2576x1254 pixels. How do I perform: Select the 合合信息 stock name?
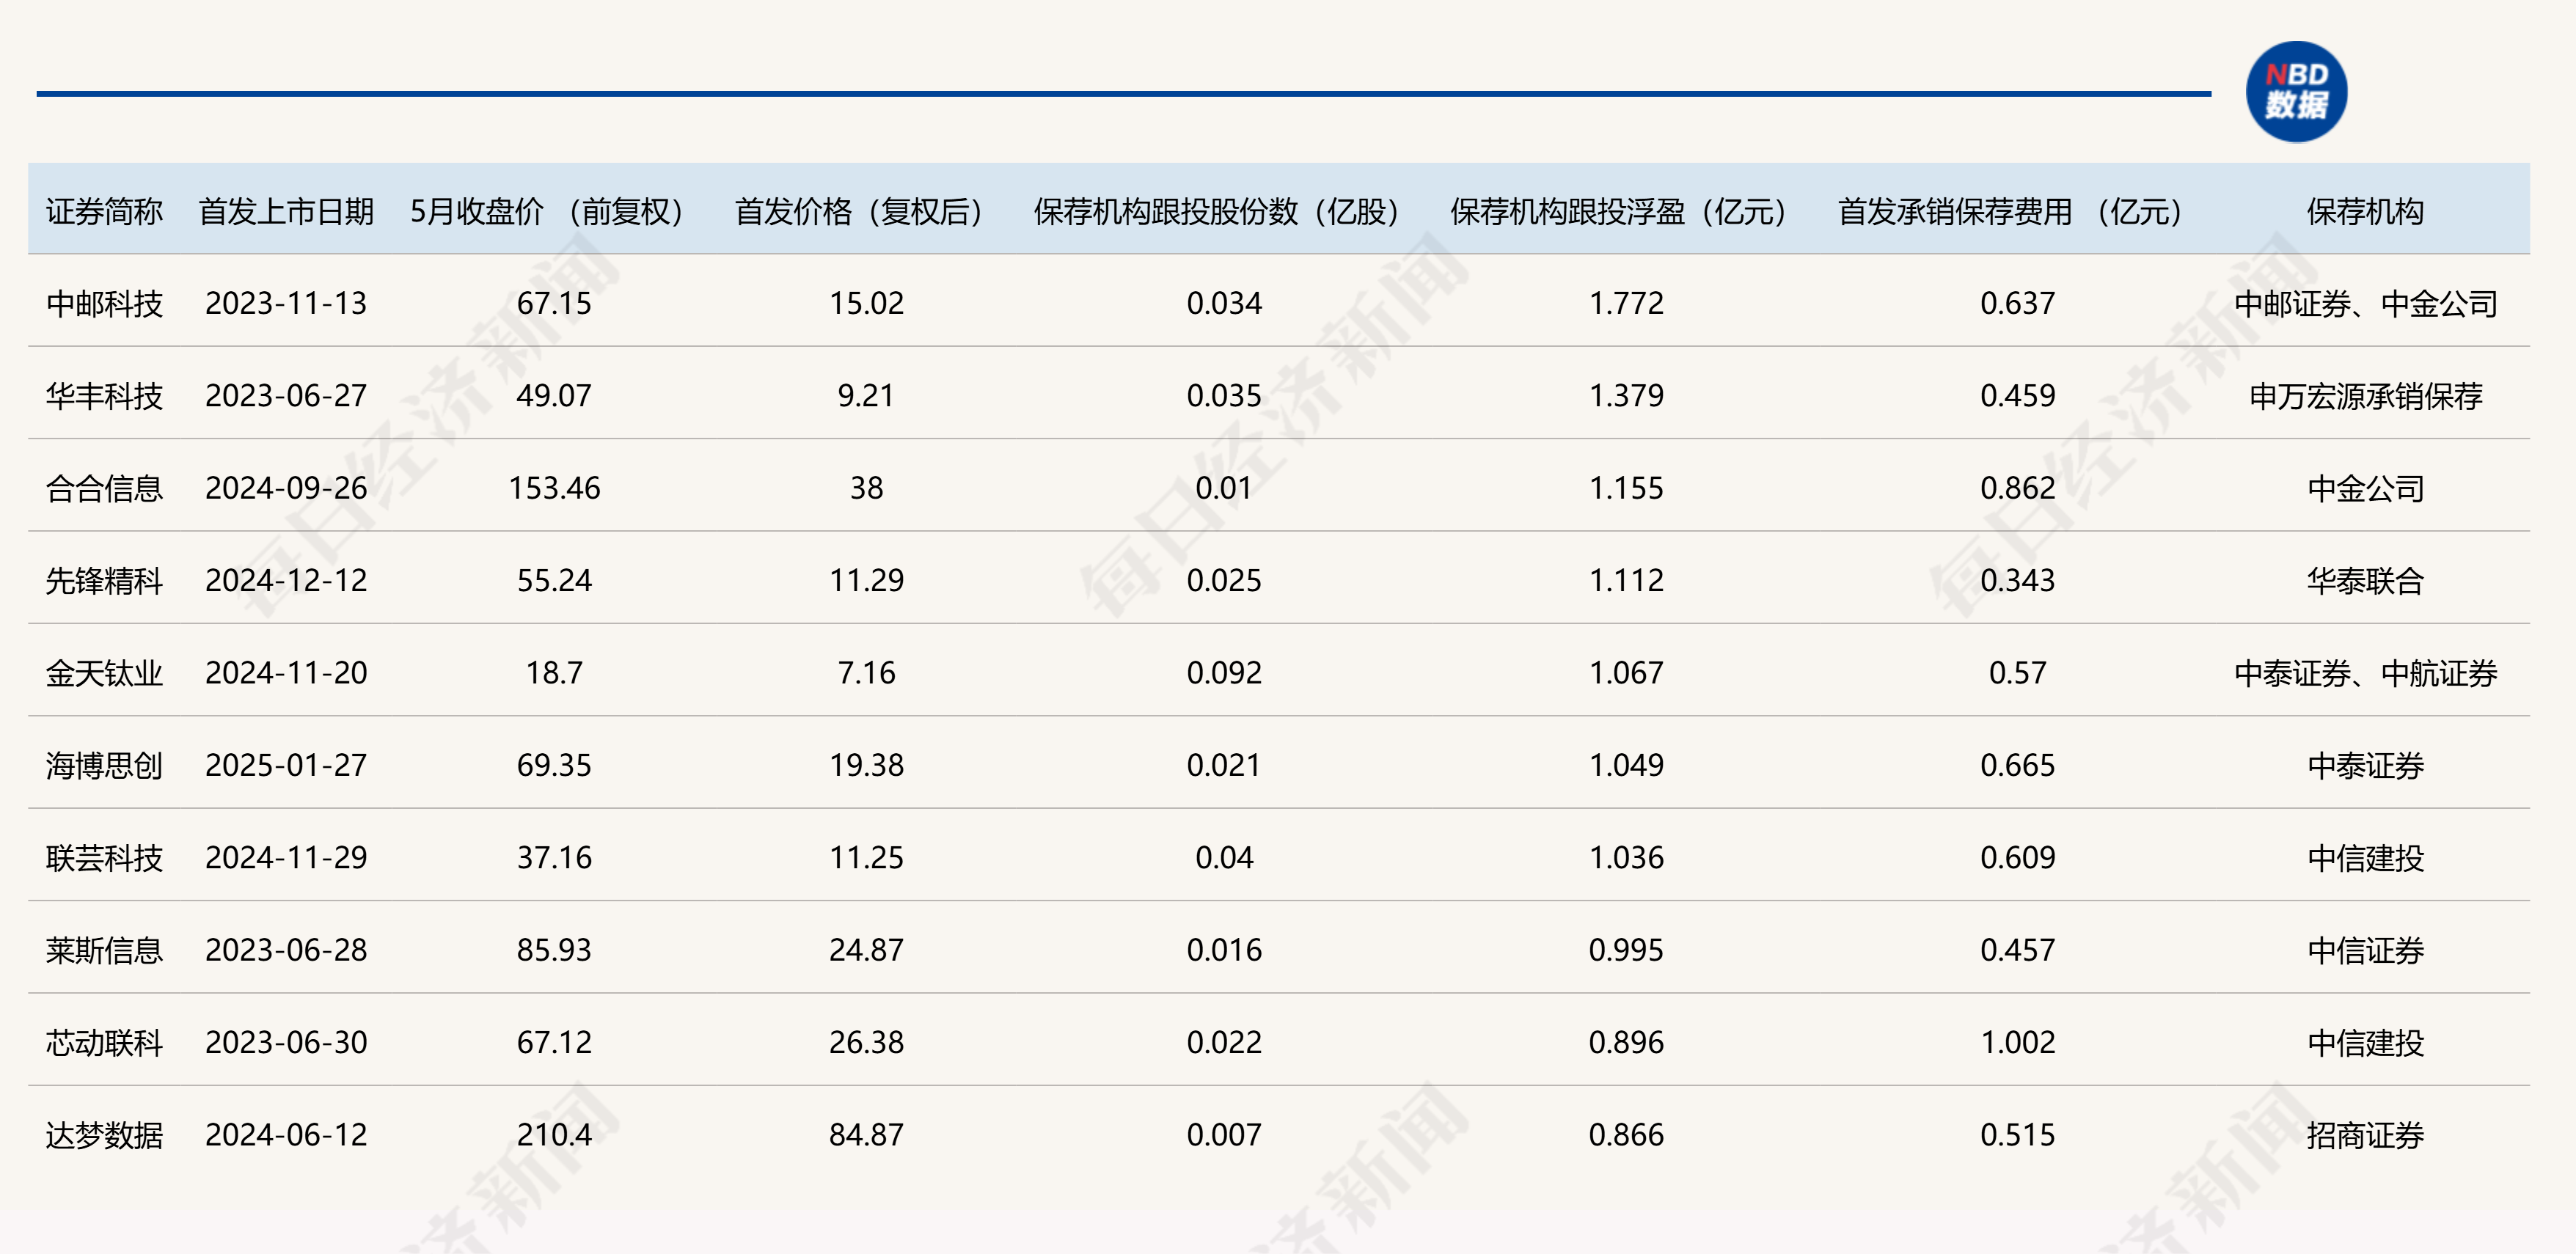point(105,488)
